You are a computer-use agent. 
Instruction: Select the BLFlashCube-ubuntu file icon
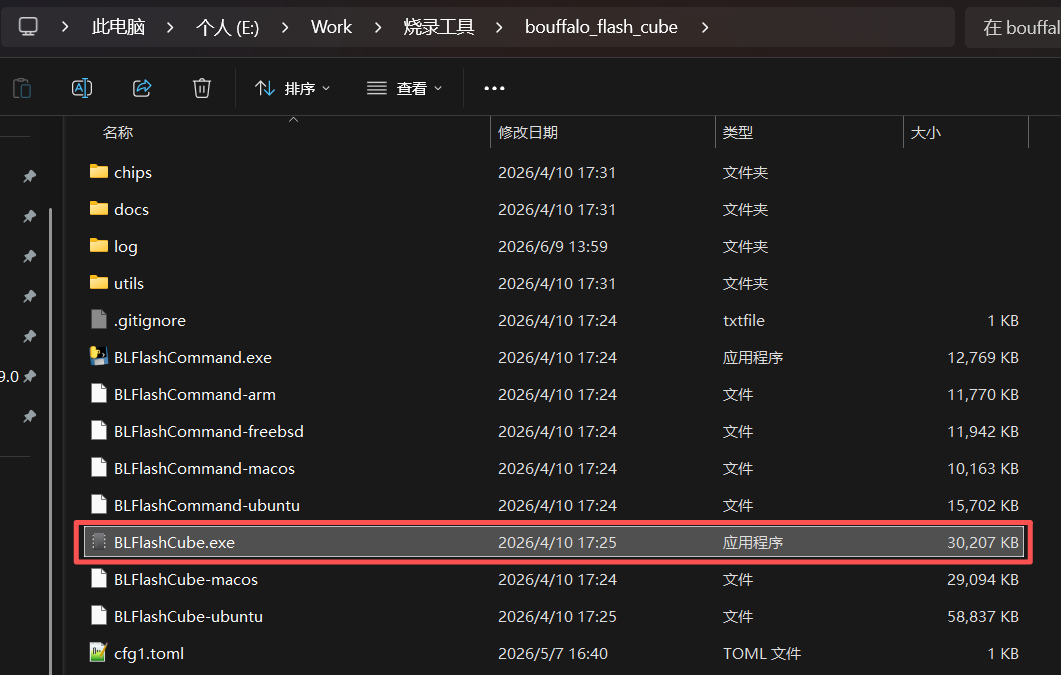[99, 615]
